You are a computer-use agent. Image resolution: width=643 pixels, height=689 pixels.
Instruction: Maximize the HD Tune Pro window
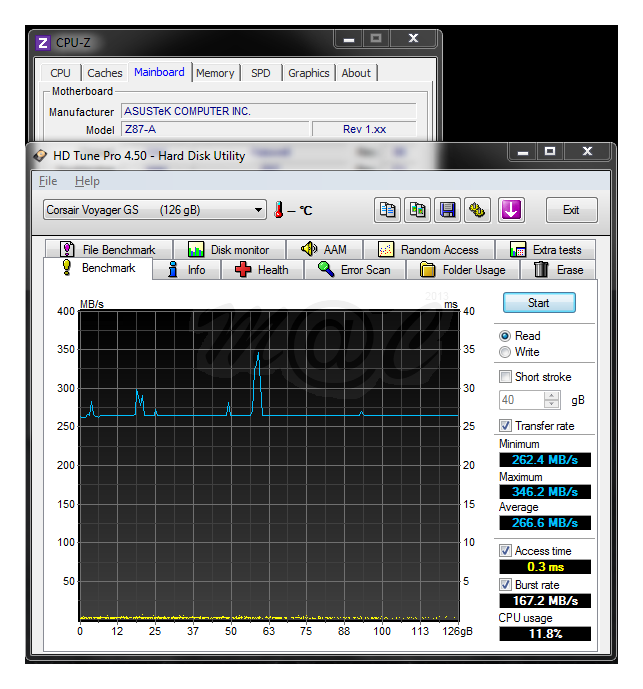pyautogui.click(x=550, y=152)
